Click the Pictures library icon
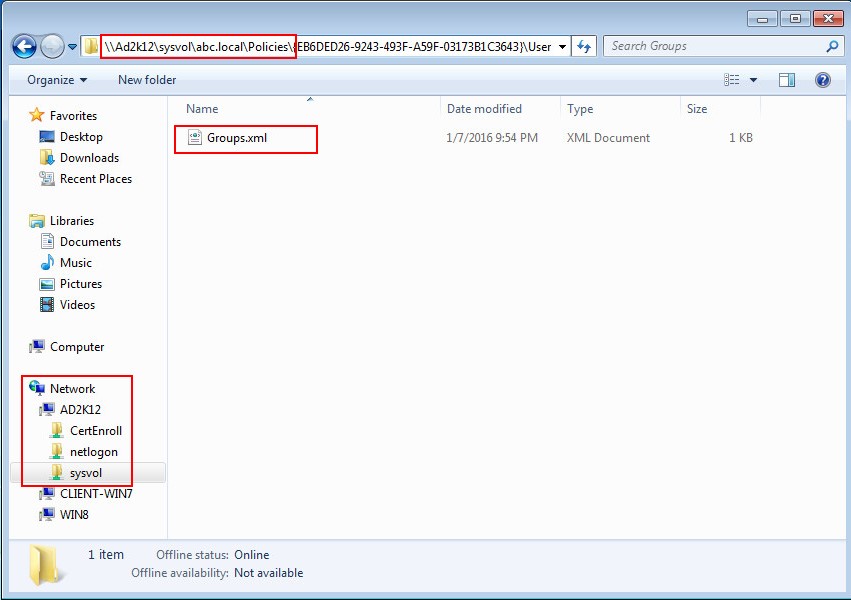Screen dimensions: 851x600 [x=47, y=284]
